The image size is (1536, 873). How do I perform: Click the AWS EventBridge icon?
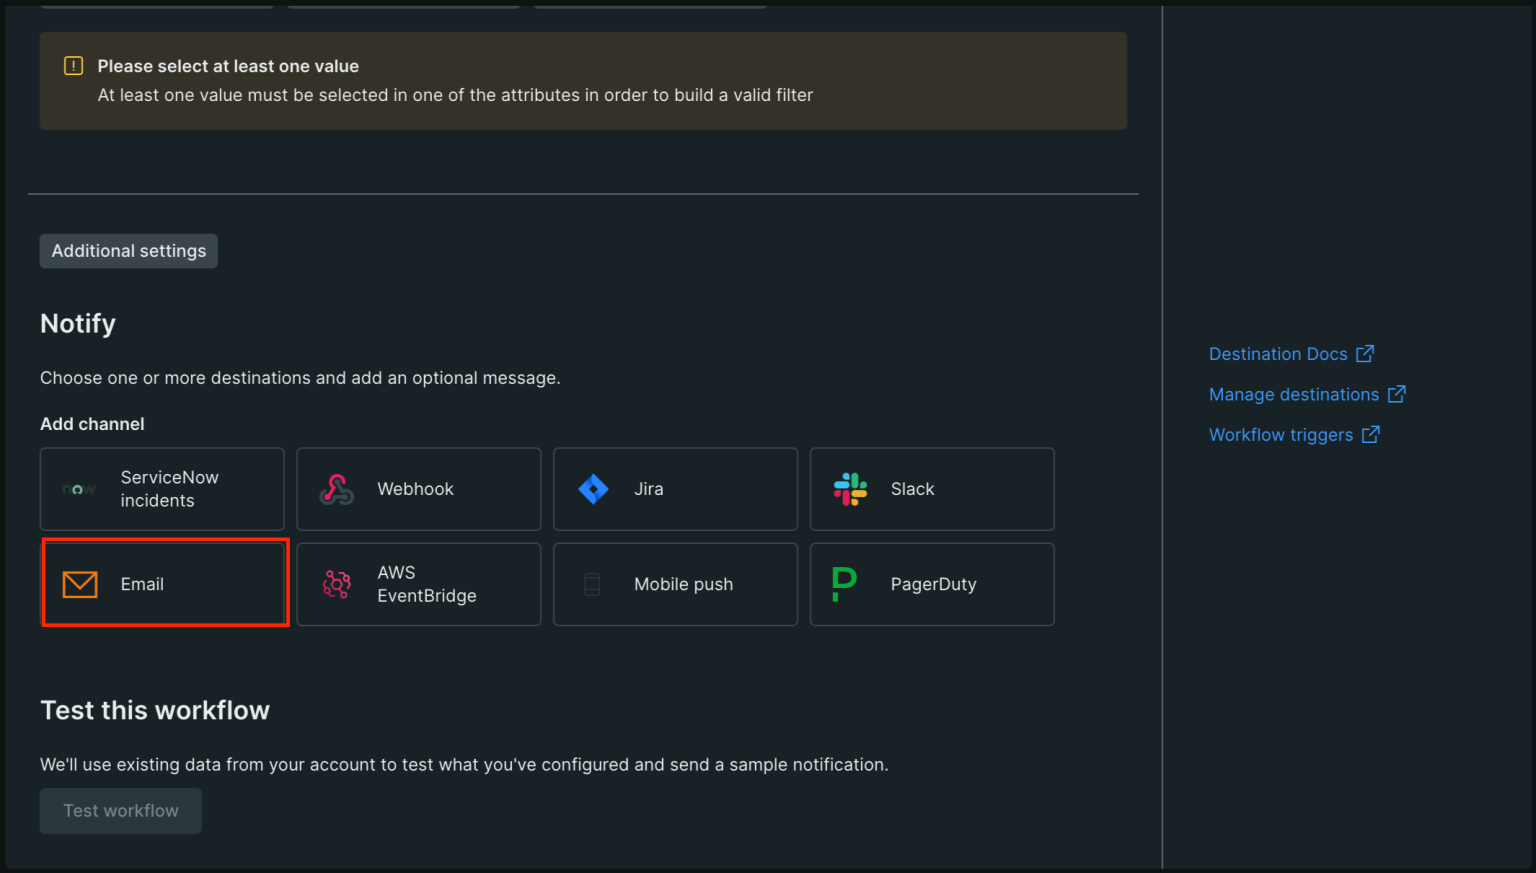coord(337,584)
